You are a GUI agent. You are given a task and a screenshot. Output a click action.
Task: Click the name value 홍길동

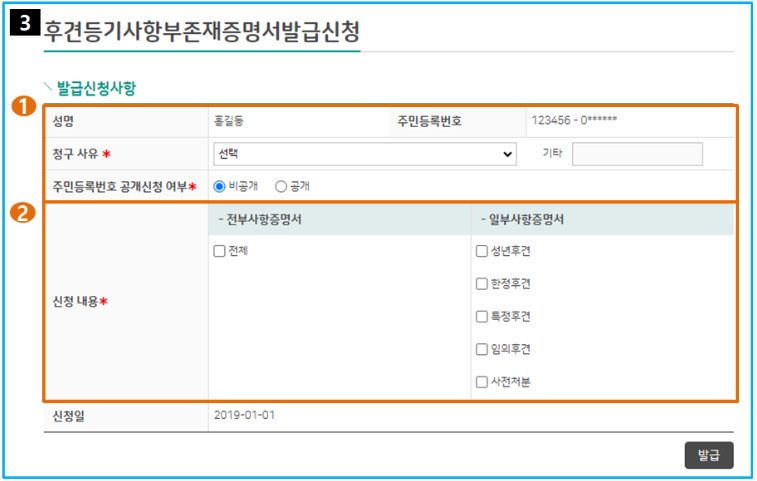228,121
